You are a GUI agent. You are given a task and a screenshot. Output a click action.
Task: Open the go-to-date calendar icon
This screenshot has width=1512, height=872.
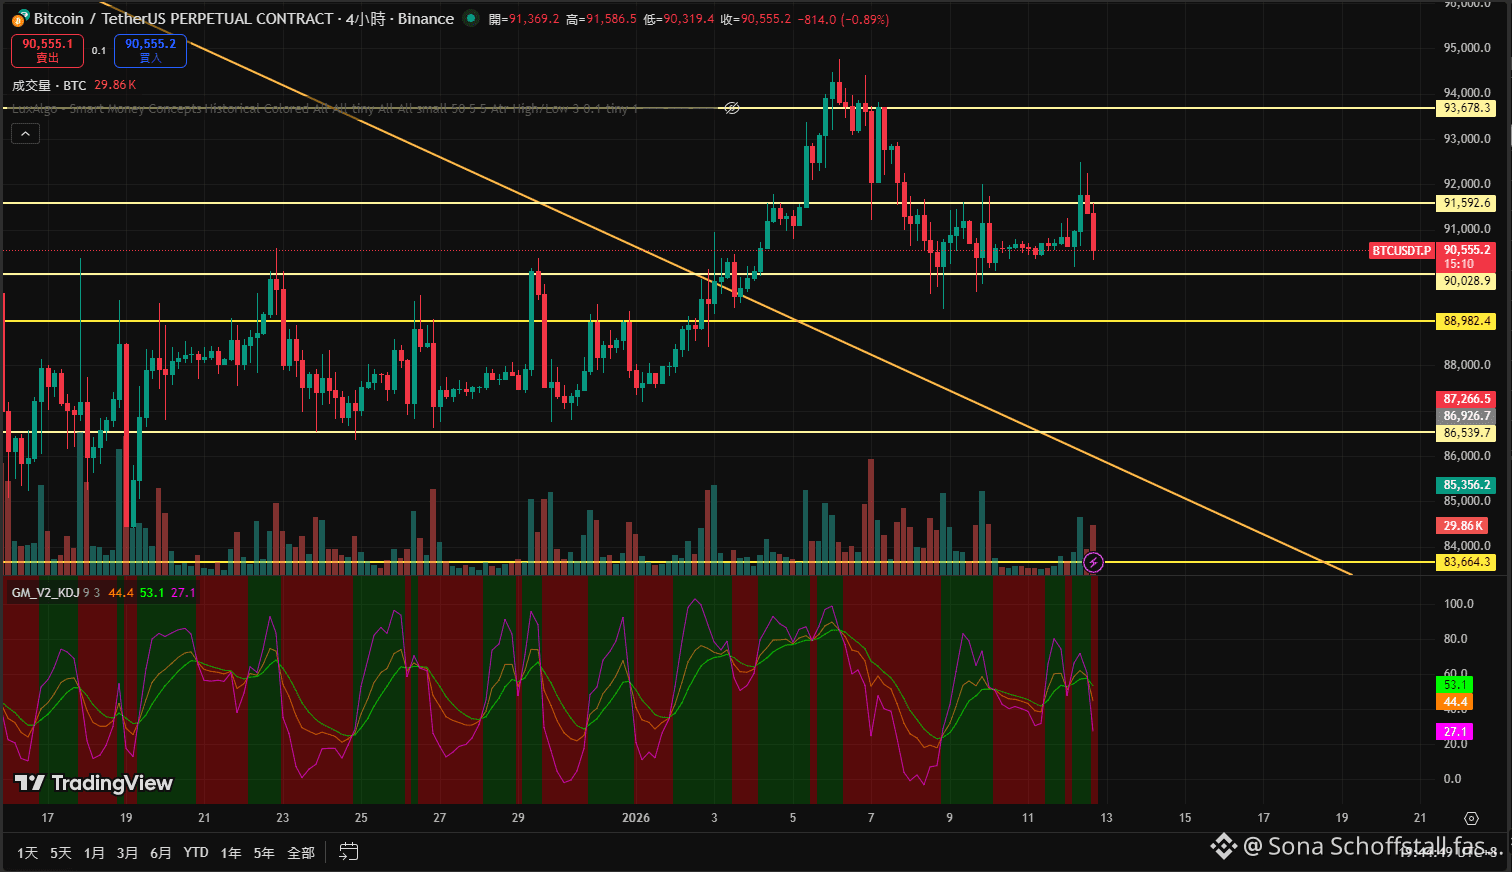[x=348, y=852]
